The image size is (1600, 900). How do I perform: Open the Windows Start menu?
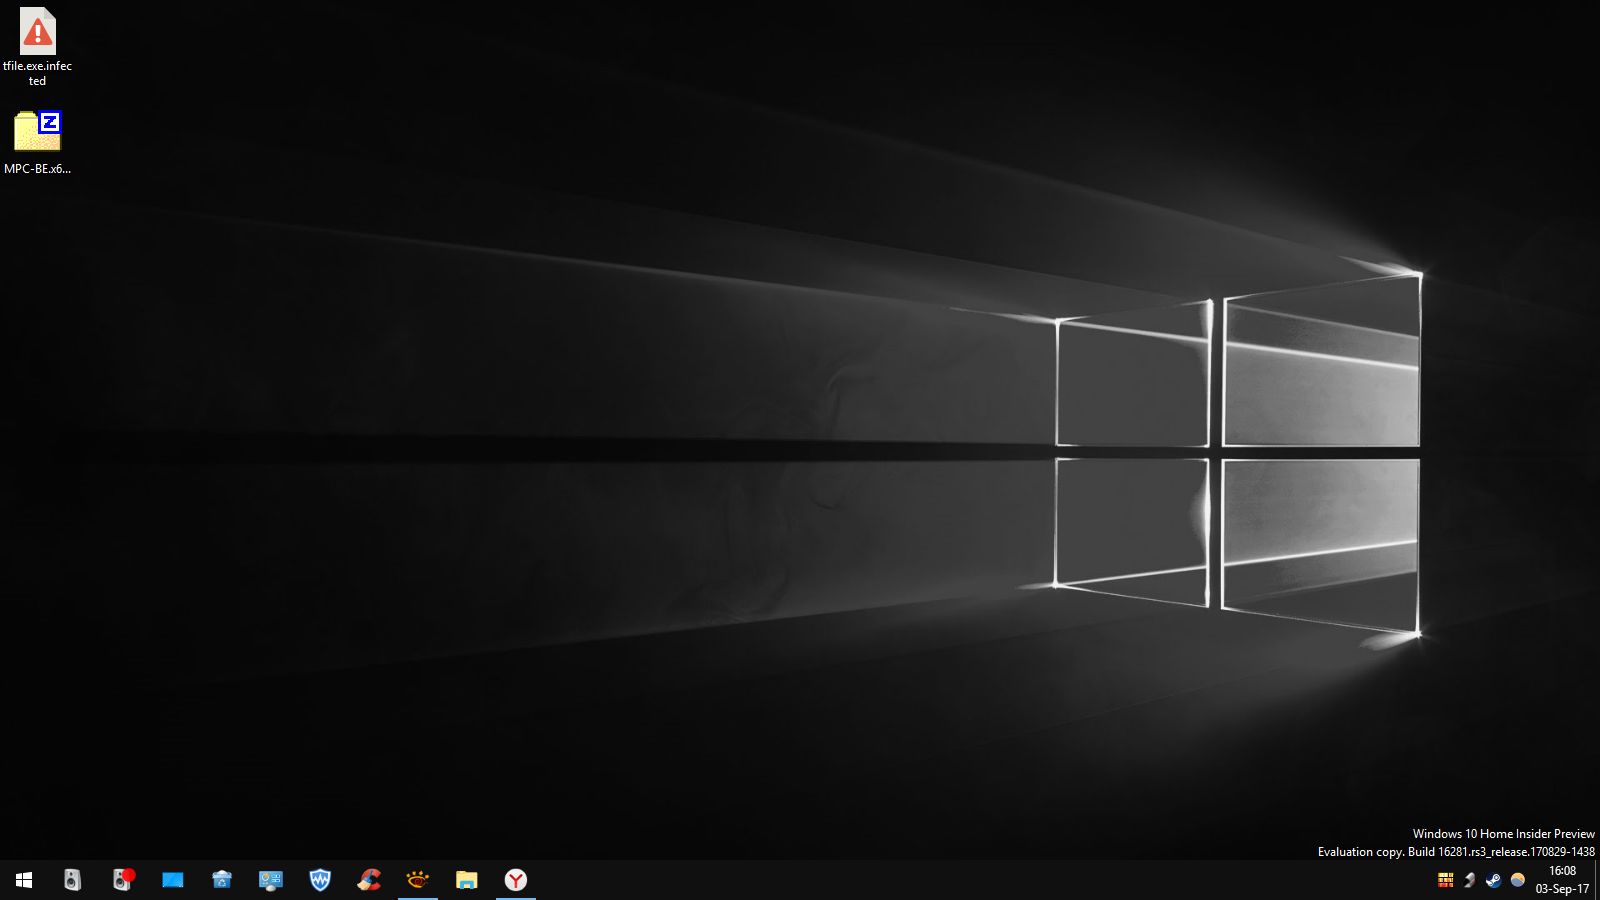click(24, 880)
